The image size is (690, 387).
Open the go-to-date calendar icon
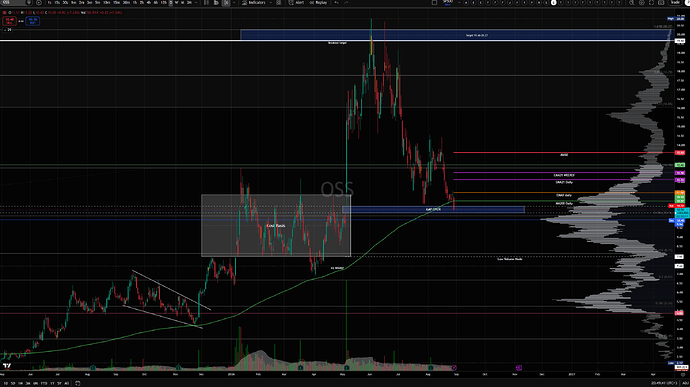tap(77, 383)
